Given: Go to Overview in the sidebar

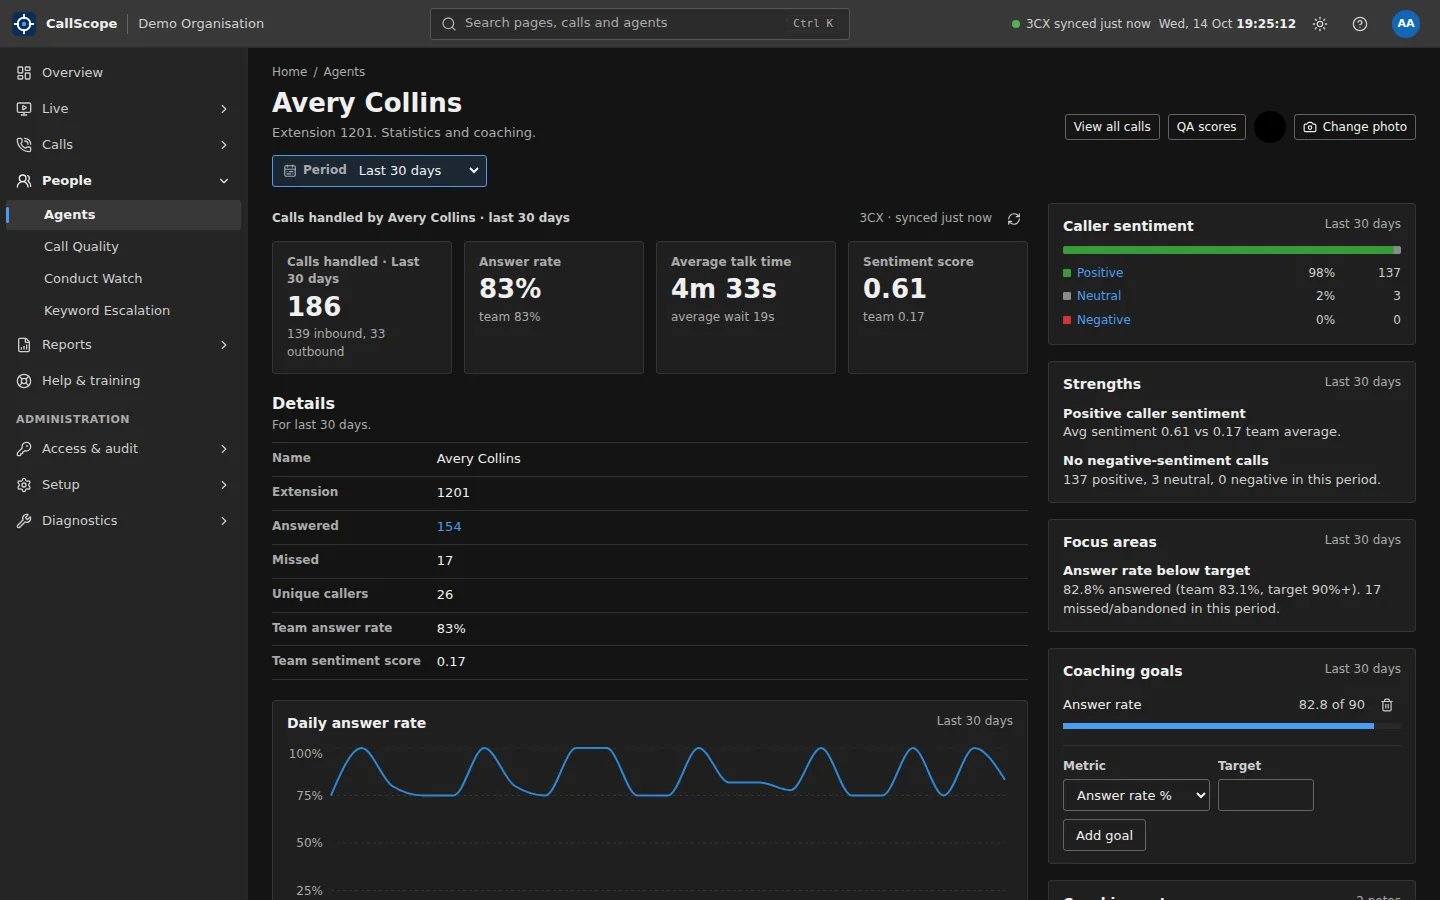Looking at the screenshot, I should tap(124, 73).
